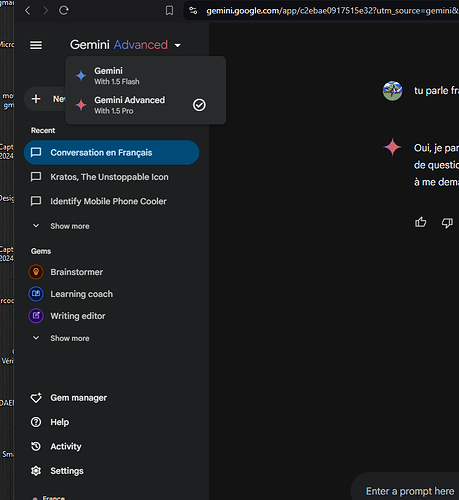Click chat bubble icon beside Identify Mobile Phone Cooler
The width and height of the screenshot is (459, 500).
tap(36, 201)
